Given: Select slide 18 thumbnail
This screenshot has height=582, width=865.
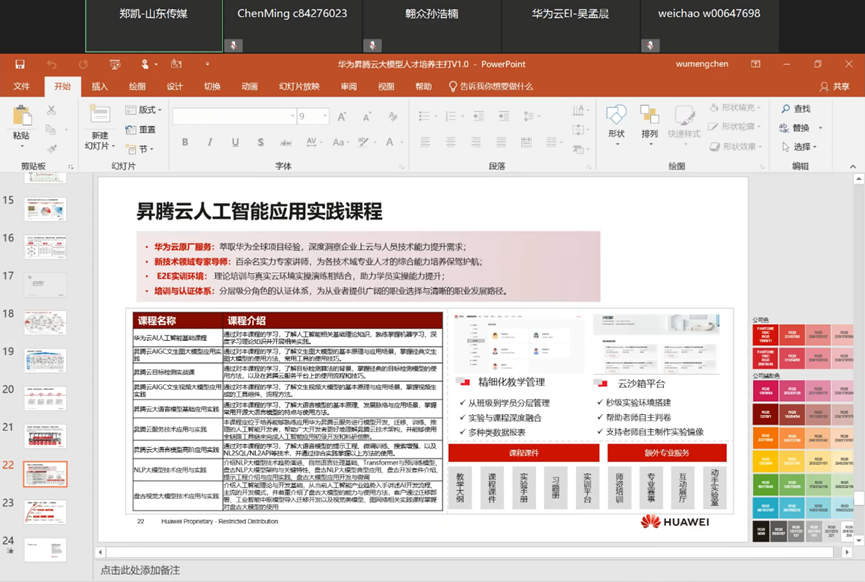Looking at the screenshot, I should (45, 323).
